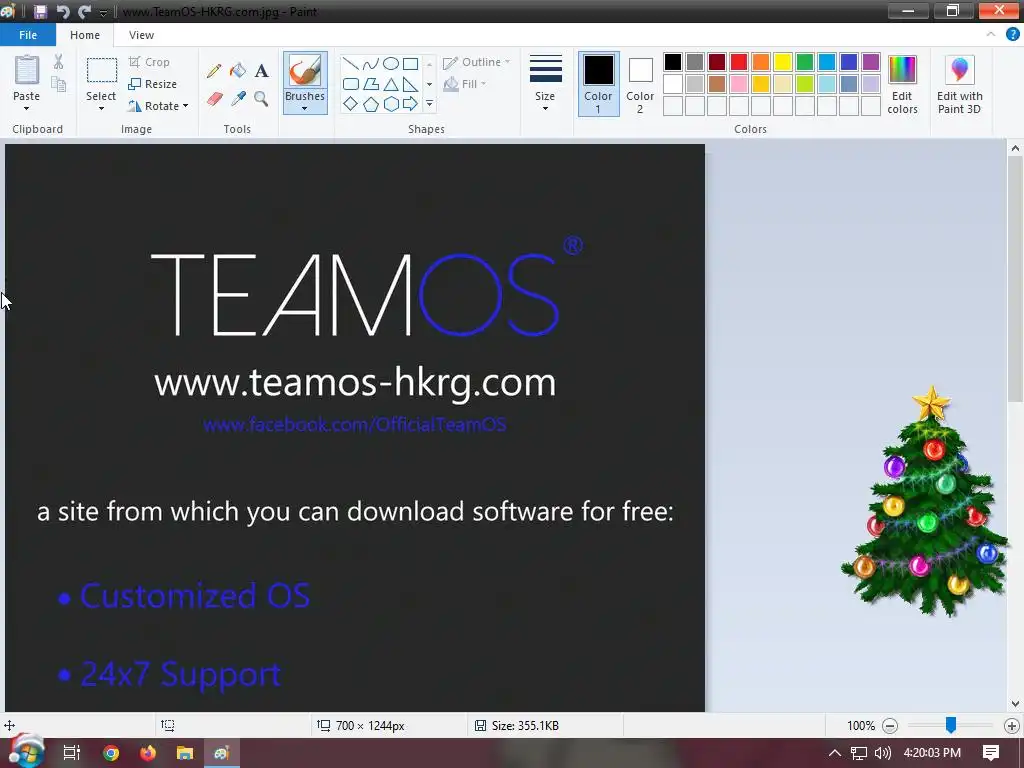This screenshot has width=1024, height=768.
Task: Open File Explorer from the taskbar
Action: pyautogui.click(x=185, y=753)
